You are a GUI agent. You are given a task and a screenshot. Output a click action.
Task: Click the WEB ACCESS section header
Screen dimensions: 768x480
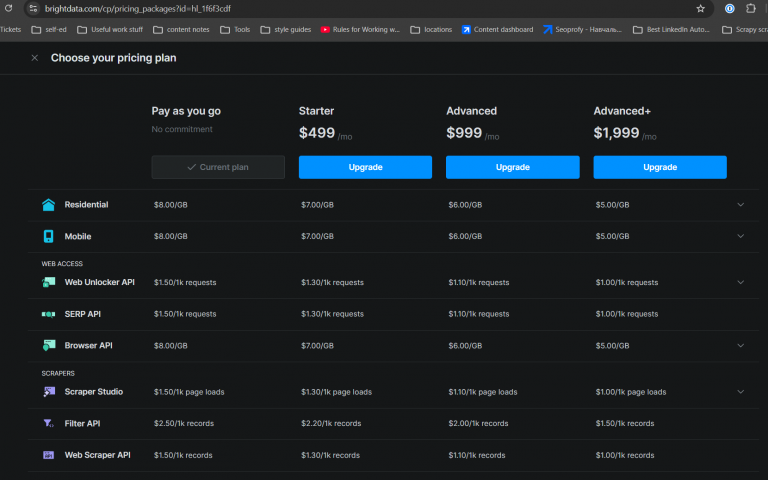62,264
